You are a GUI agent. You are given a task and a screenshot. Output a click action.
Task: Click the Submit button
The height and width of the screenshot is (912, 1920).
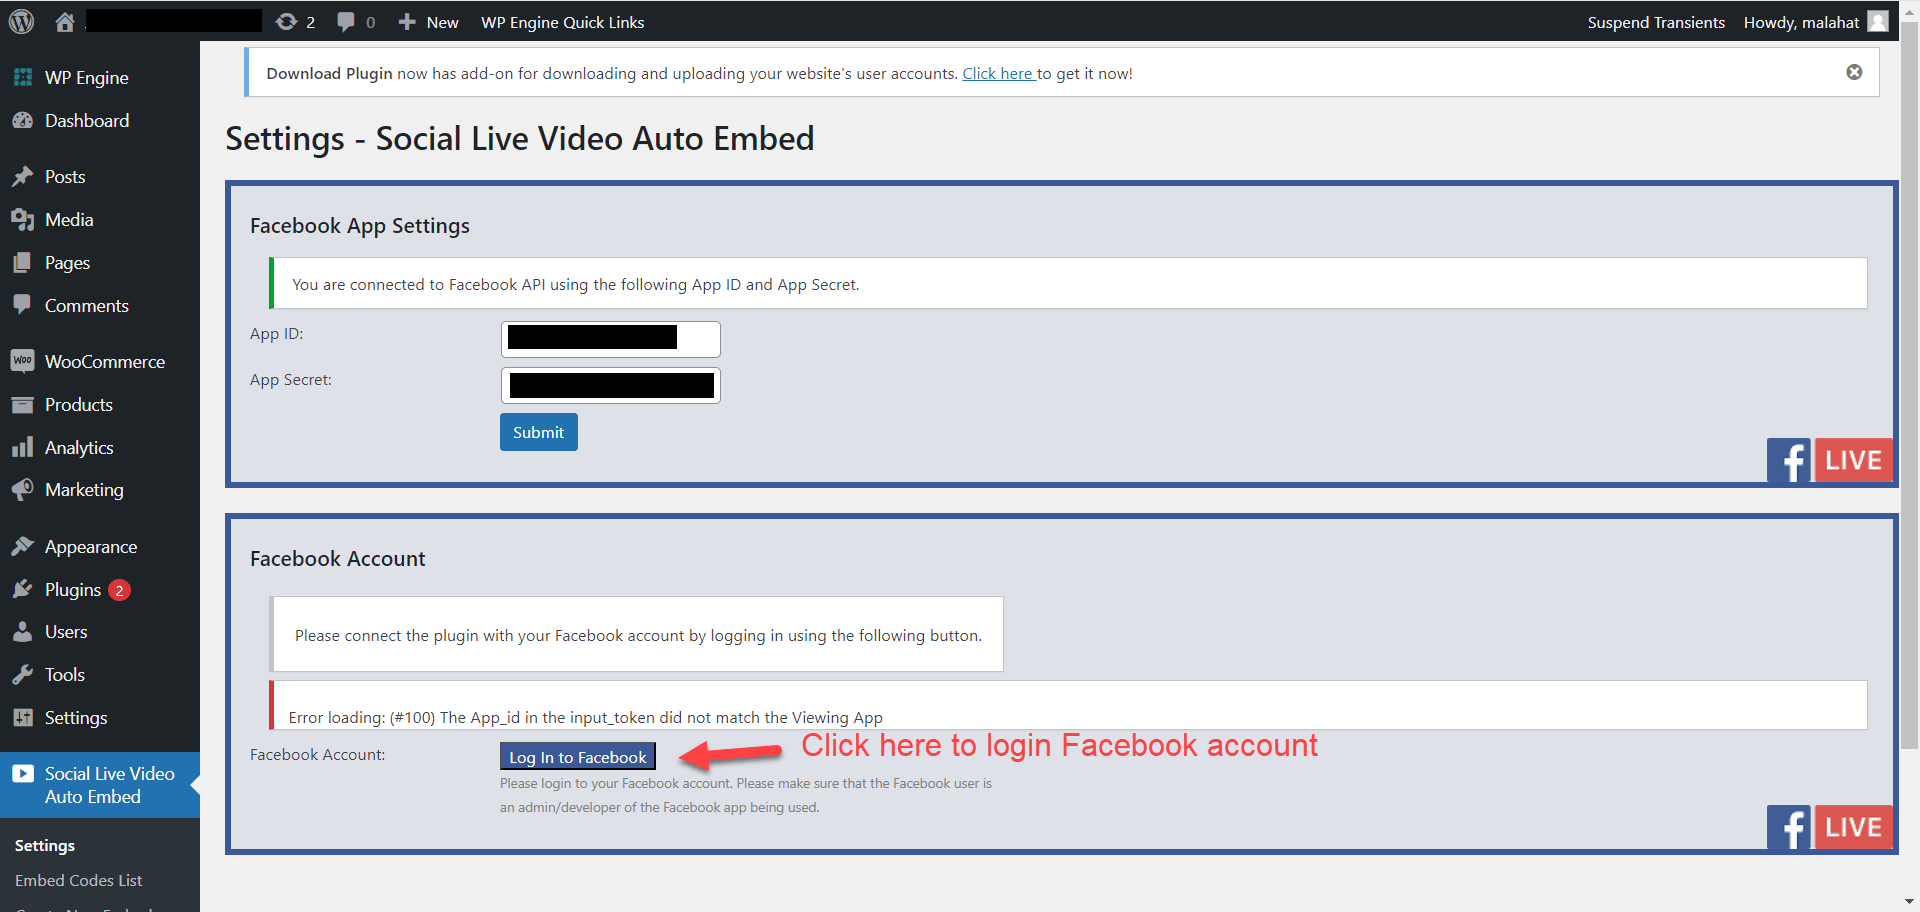[538, 432]
